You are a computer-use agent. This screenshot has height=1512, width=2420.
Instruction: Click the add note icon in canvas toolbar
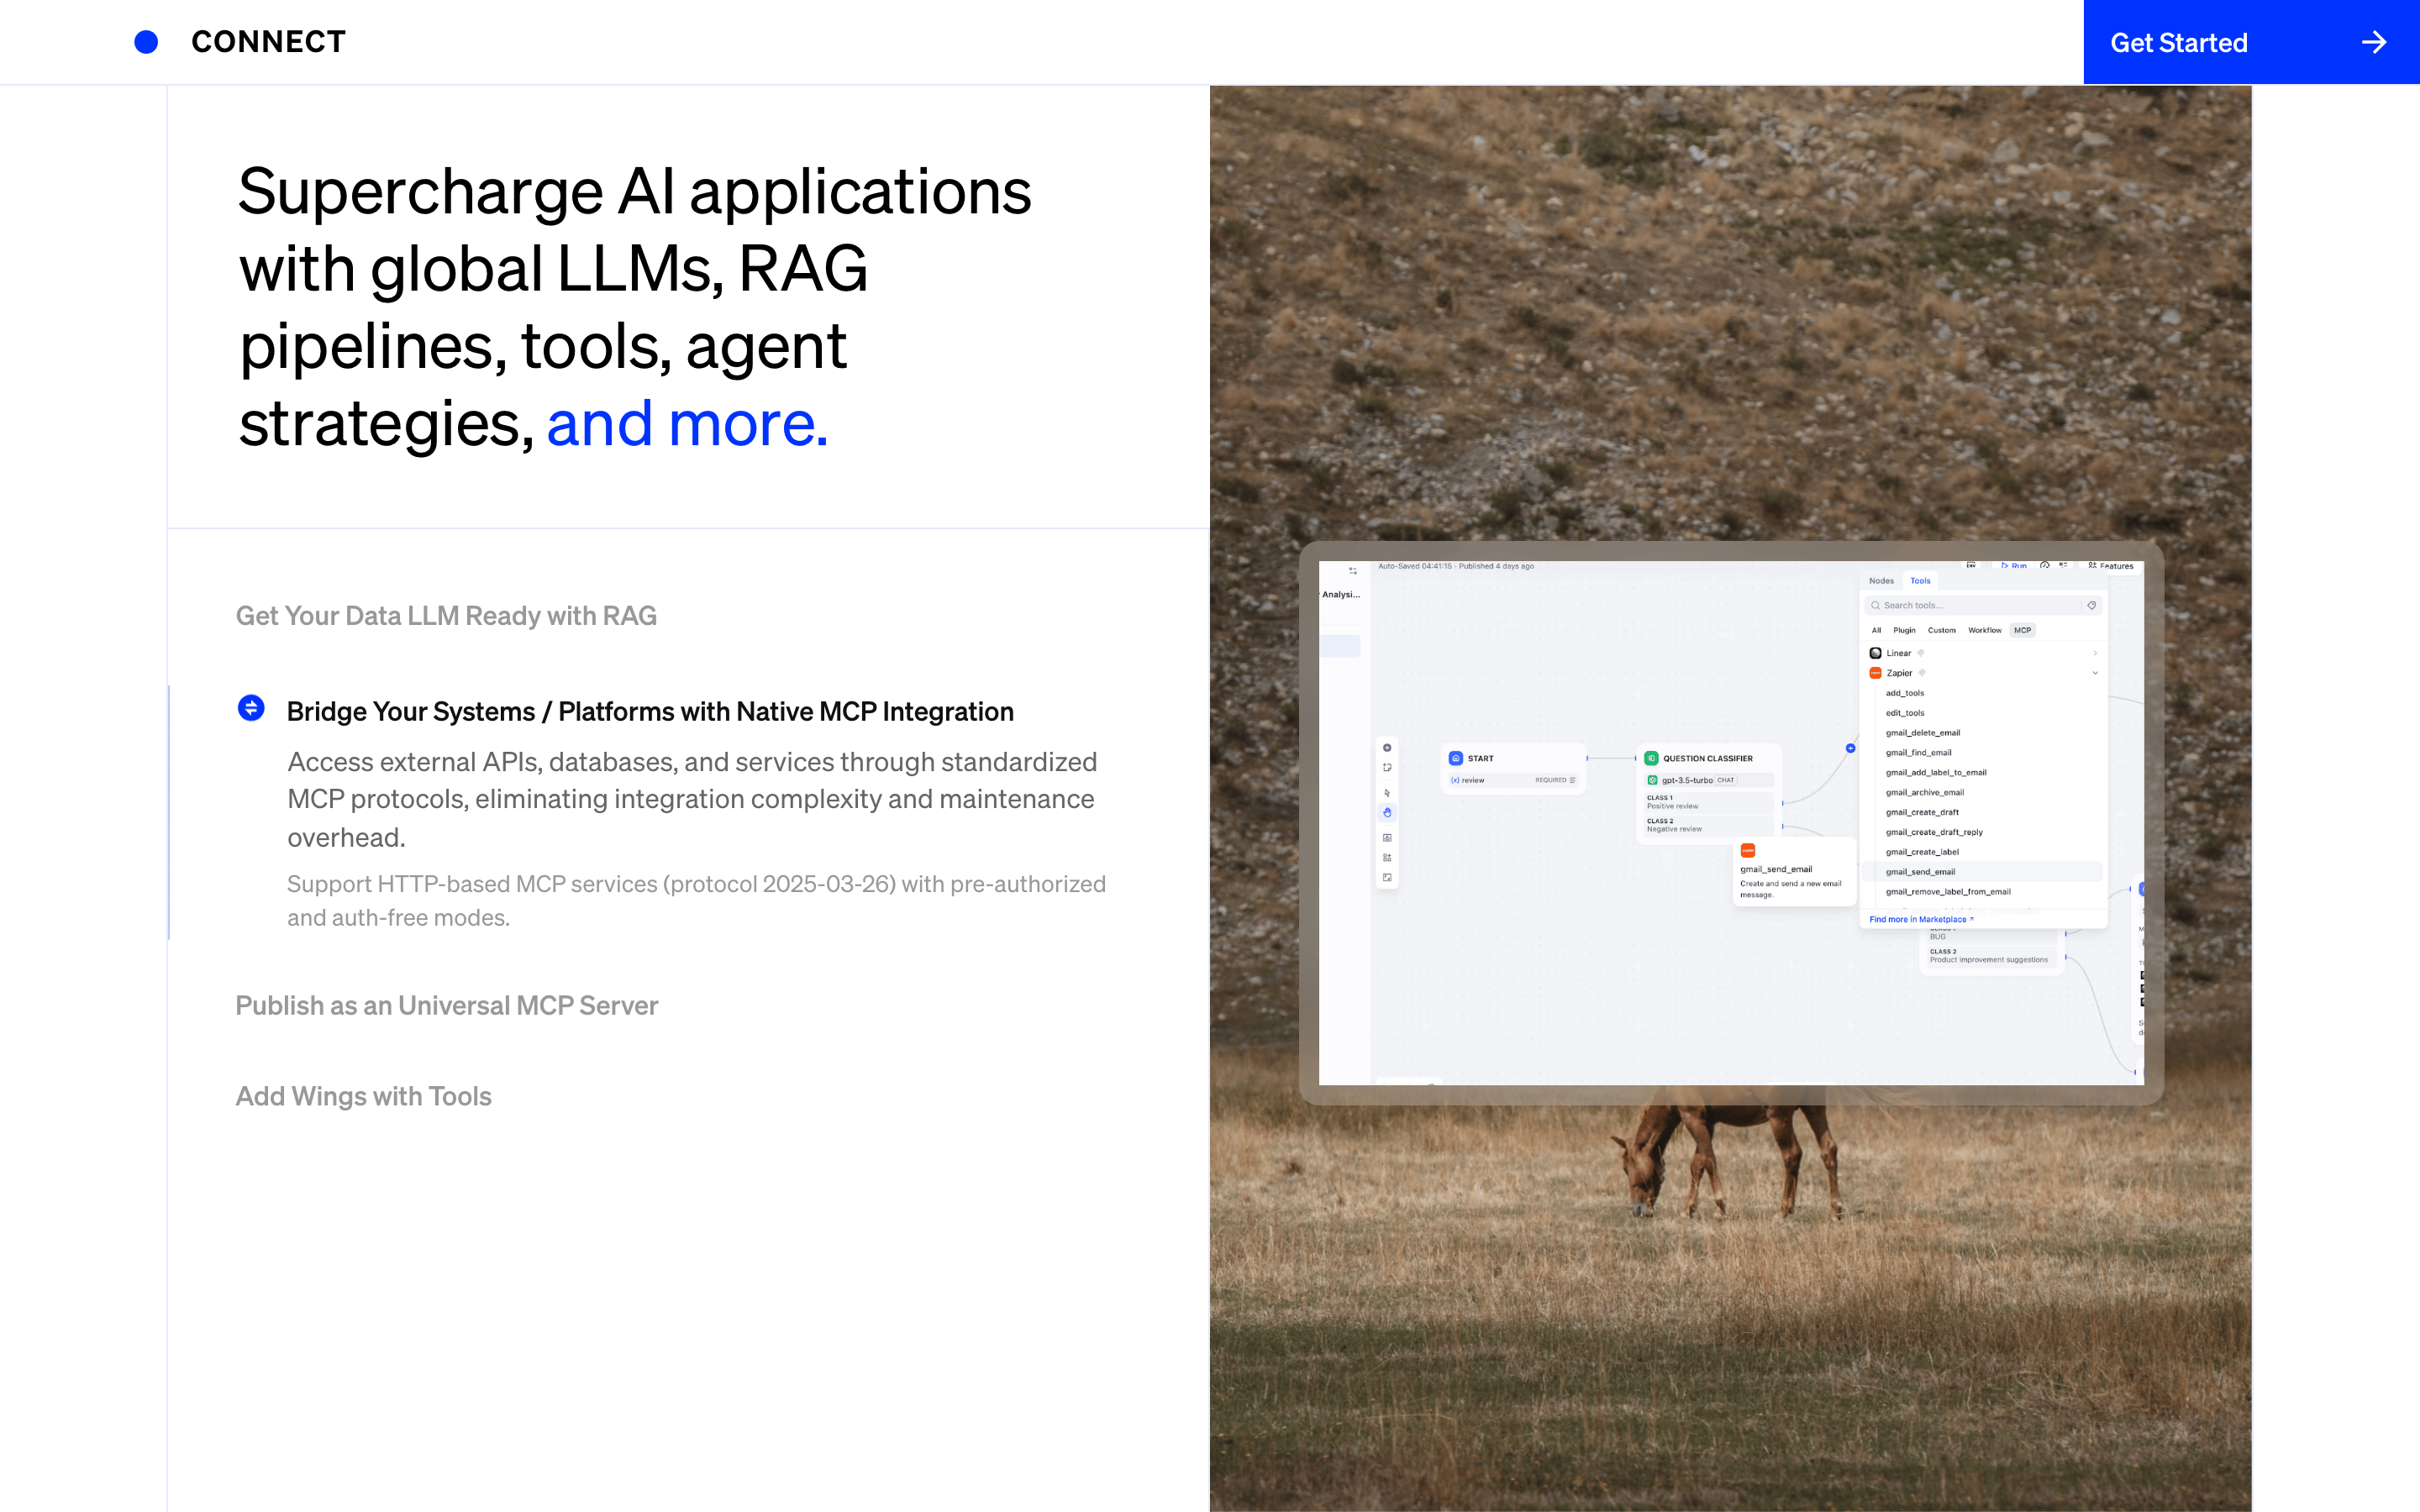[1387, 768]
